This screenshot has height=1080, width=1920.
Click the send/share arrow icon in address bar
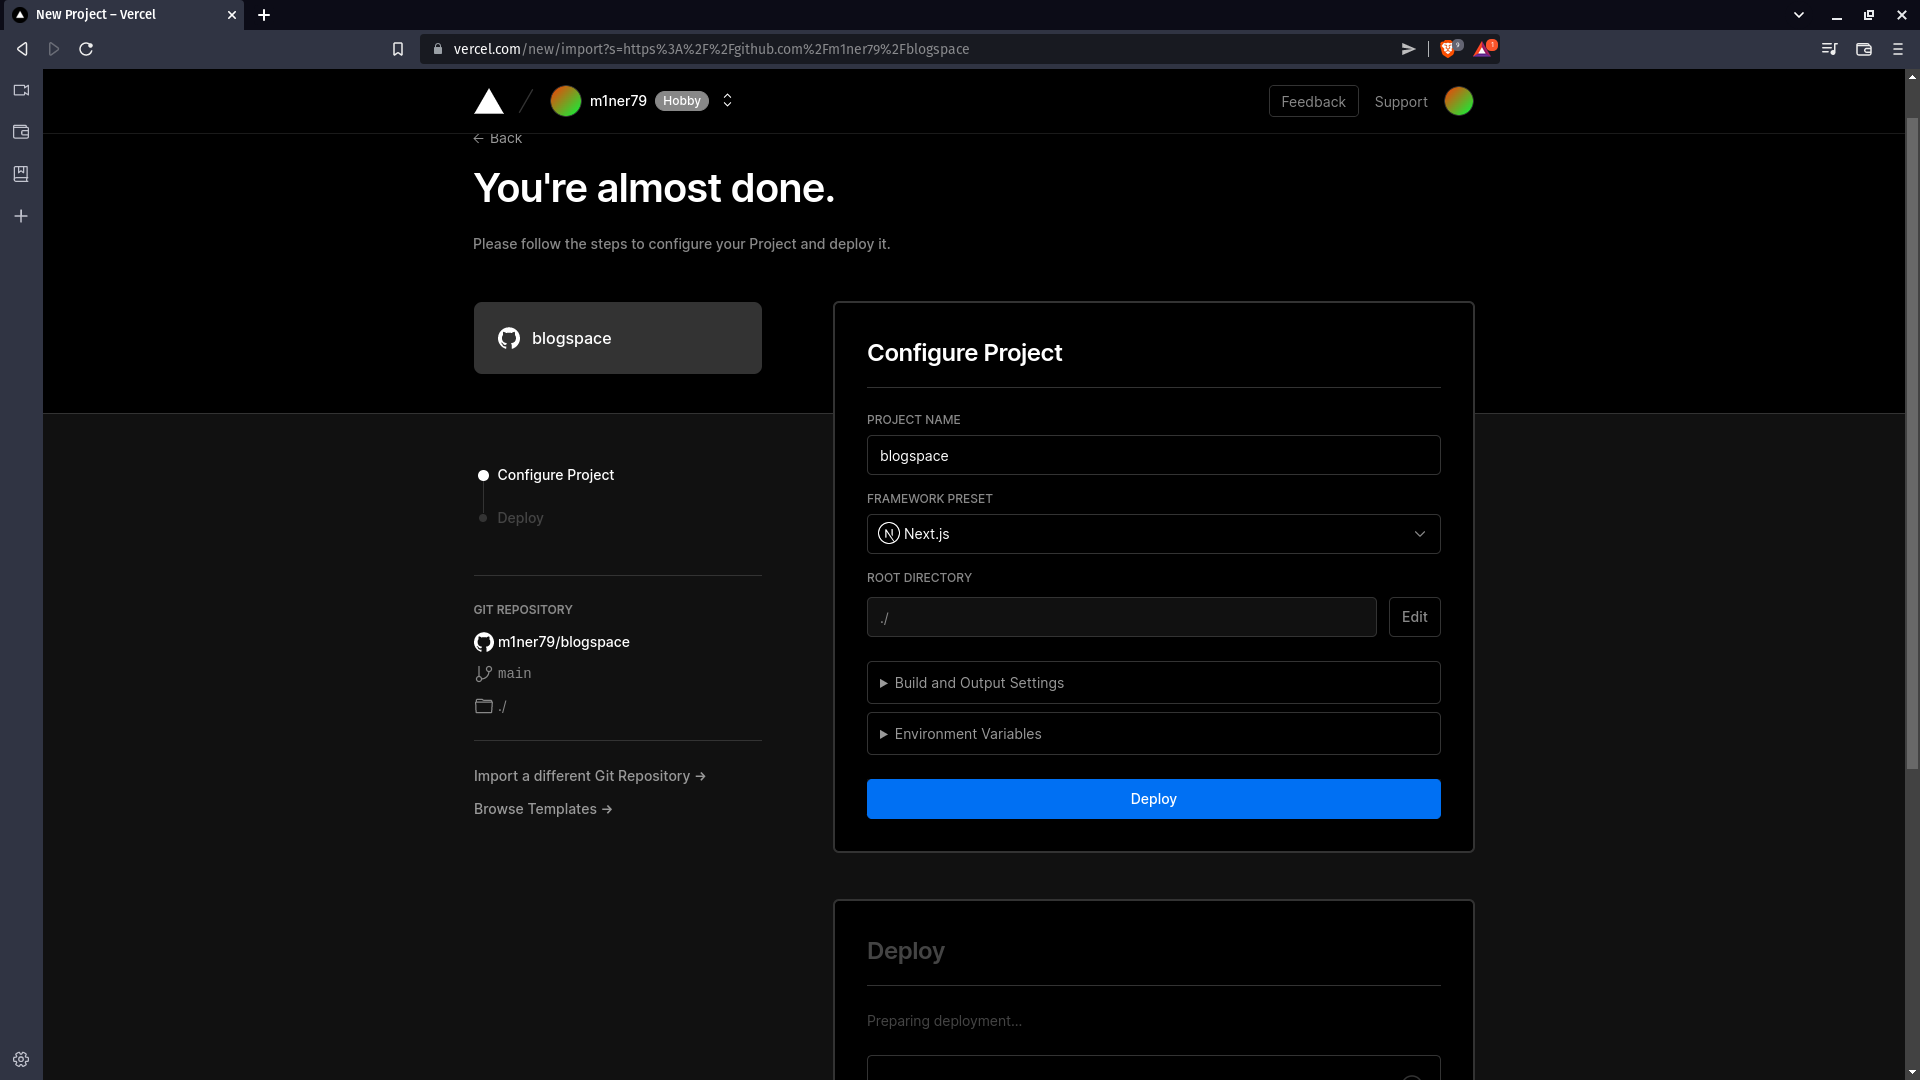(1408, 49)
